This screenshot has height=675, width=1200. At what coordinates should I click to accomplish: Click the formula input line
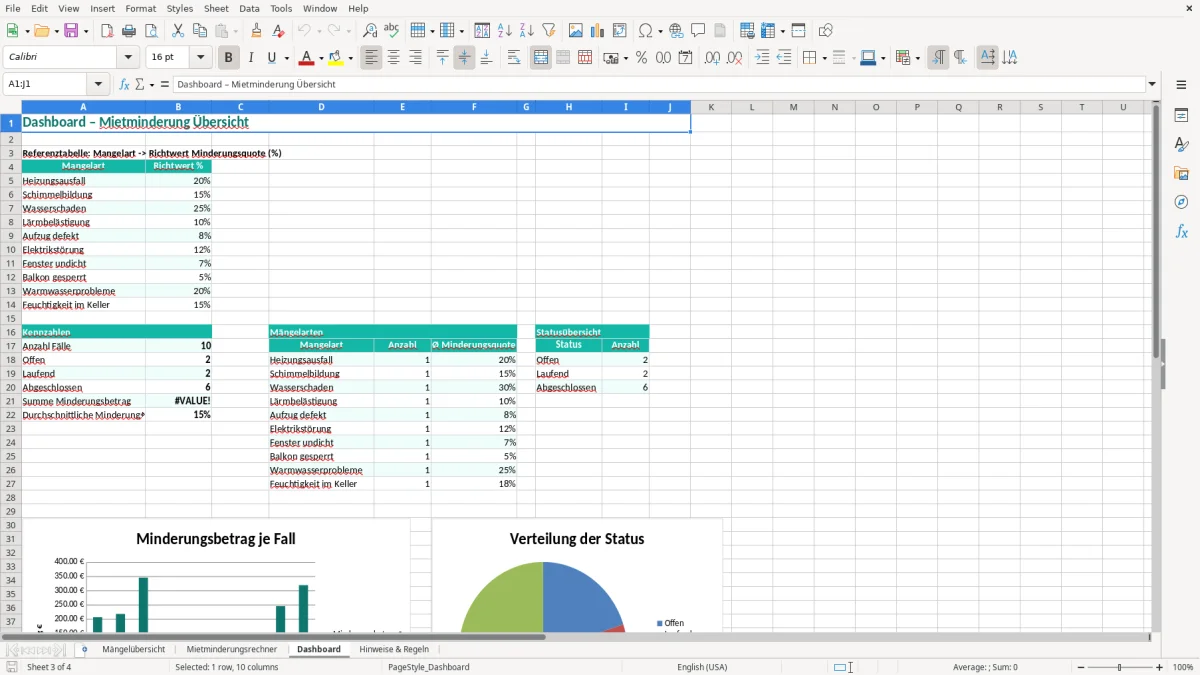[659, 85]
